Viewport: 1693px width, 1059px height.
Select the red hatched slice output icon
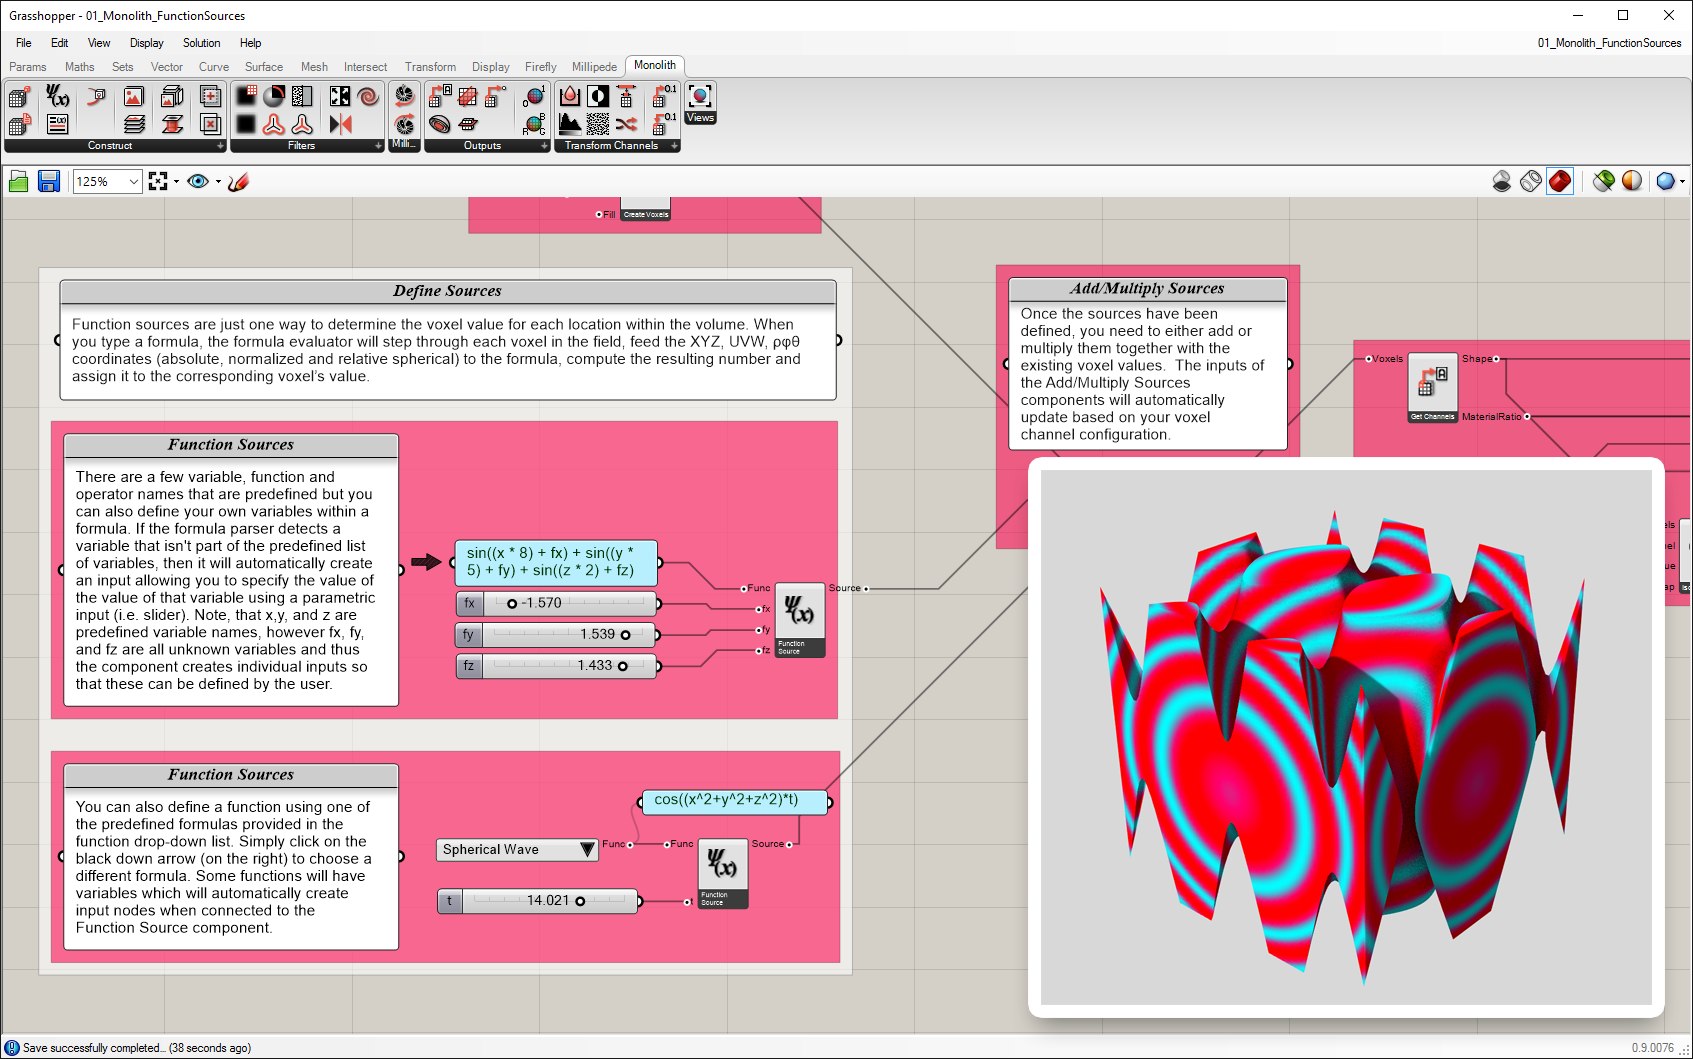point(467,97)
